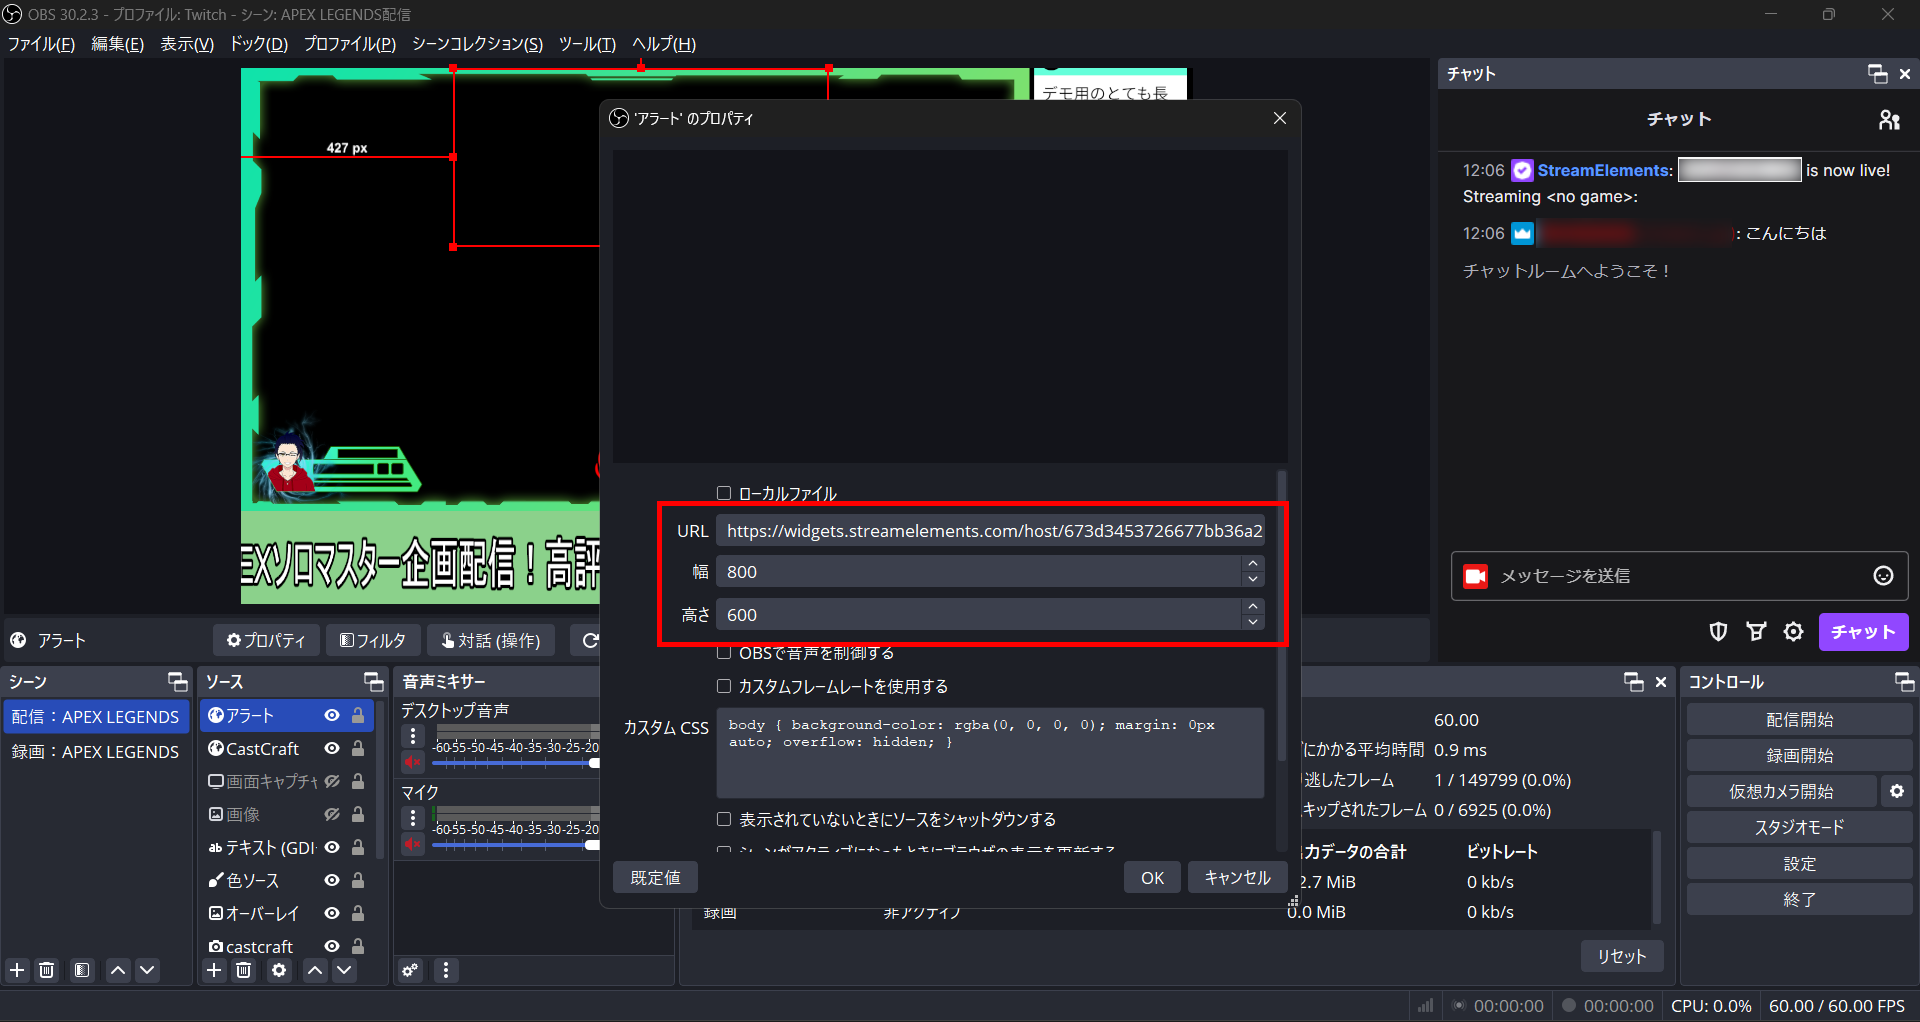
Task: Move source down with arrow icon
Action: coord(344,970)
